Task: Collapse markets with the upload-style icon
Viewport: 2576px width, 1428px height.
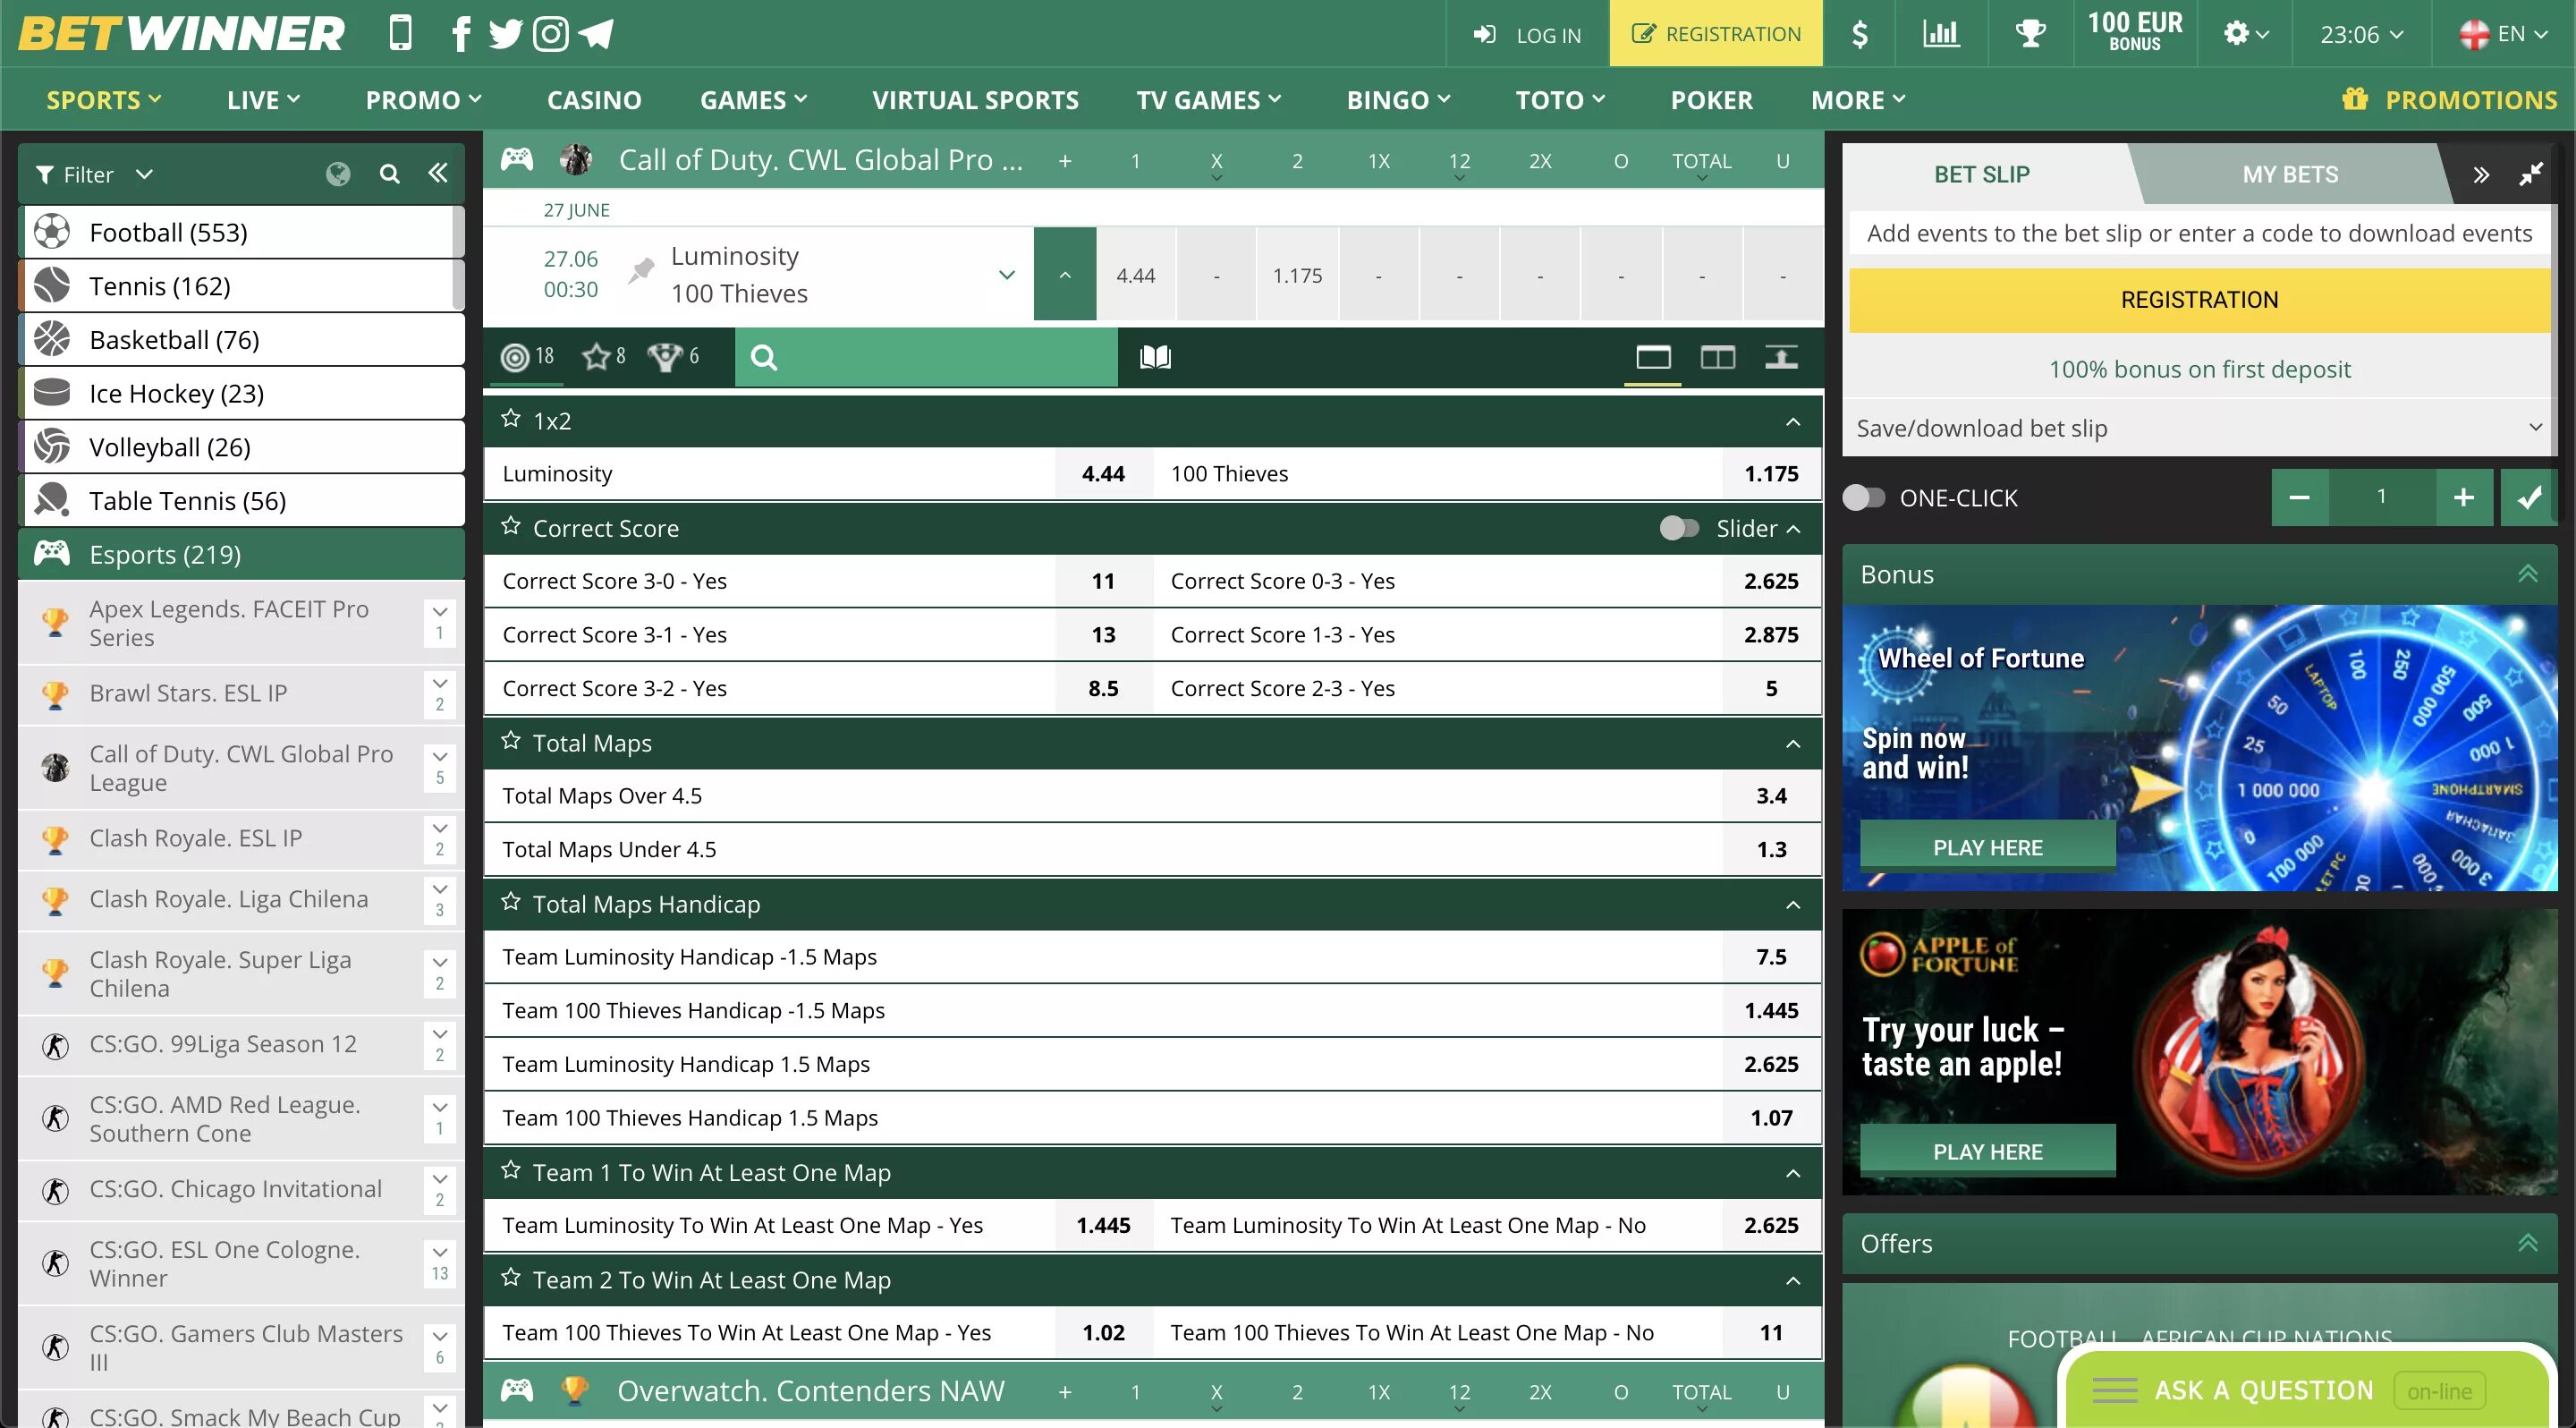Action: point(1781,357)
